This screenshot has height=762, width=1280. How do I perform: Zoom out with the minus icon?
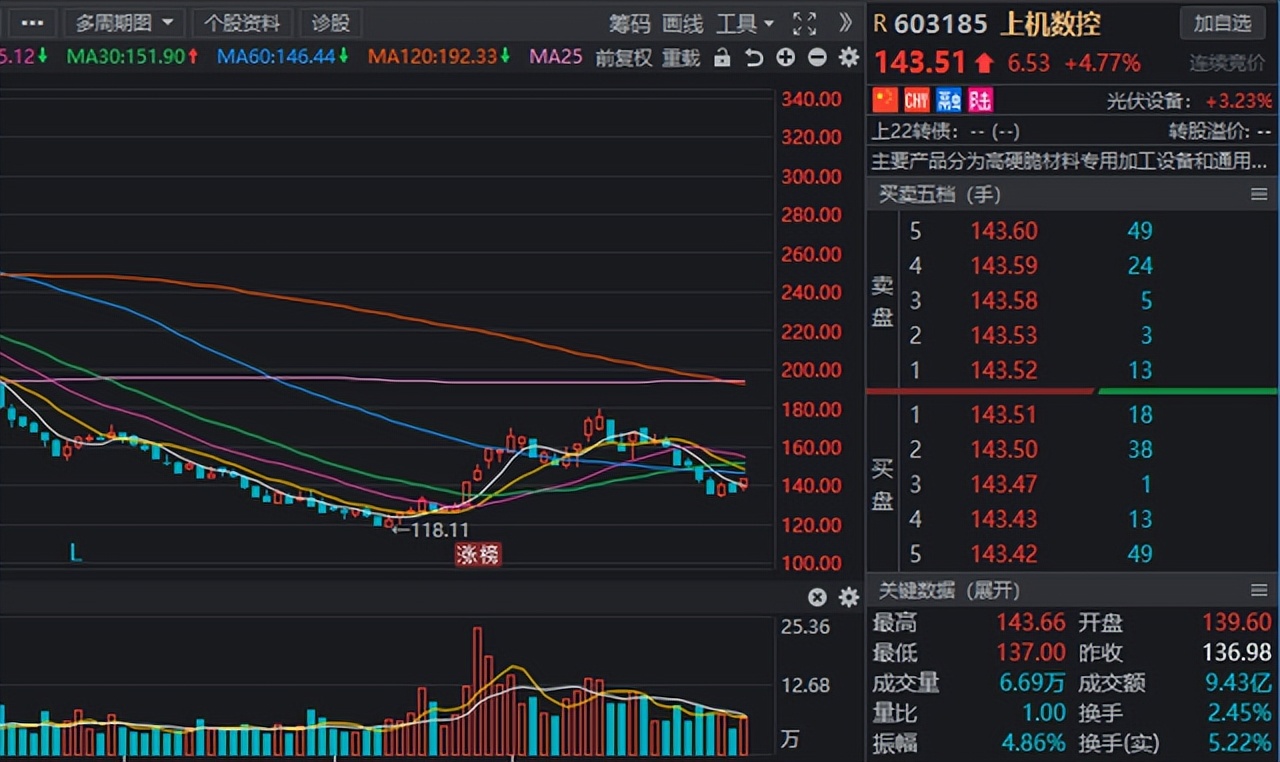click(817, 58)
